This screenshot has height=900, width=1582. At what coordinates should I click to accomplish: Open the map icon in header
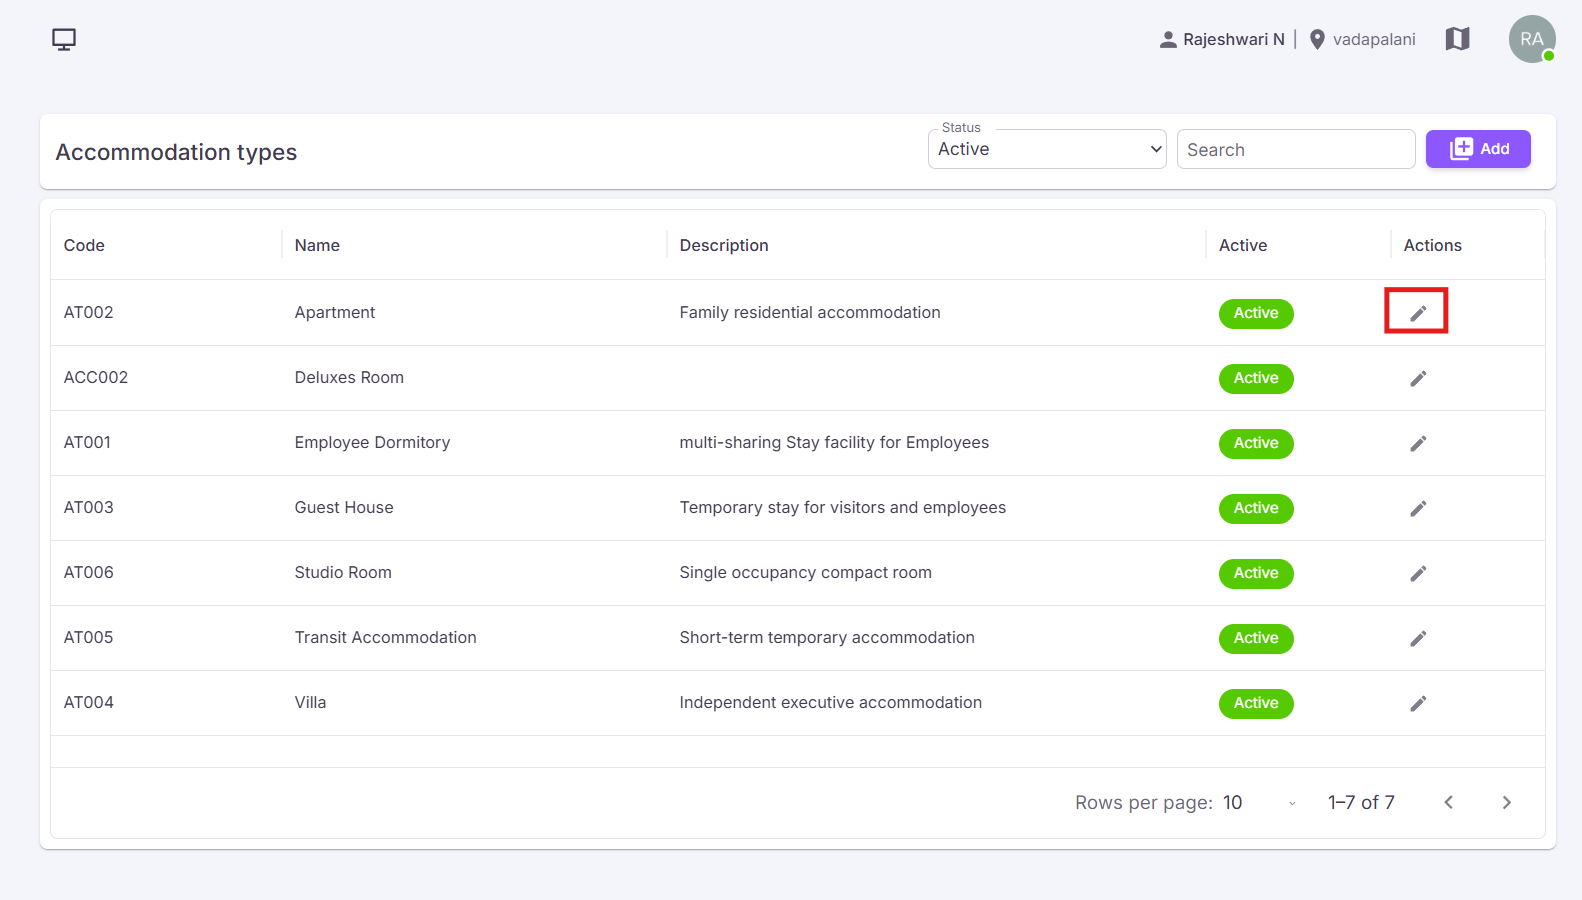pos(1457,39)
